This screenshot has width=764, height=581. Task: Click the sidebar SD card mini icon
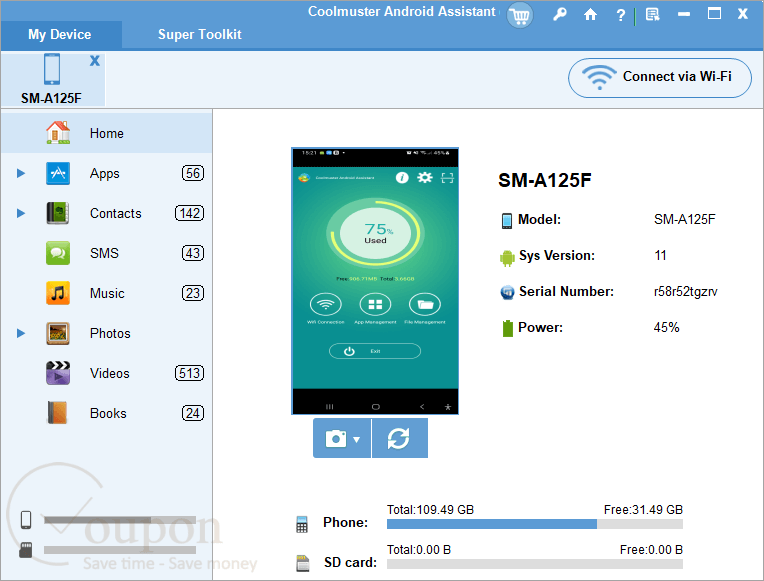pos(26,550)
